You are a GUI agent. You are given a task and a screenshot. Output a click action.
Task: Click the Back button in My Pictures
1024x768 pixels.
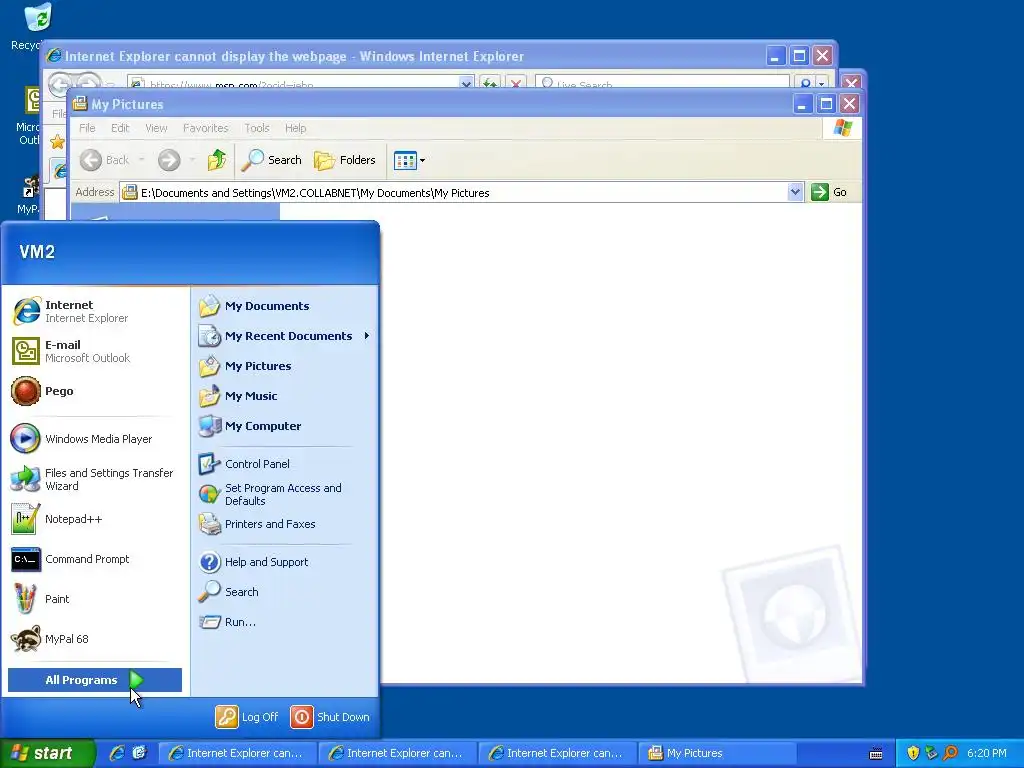click(104, 160)
